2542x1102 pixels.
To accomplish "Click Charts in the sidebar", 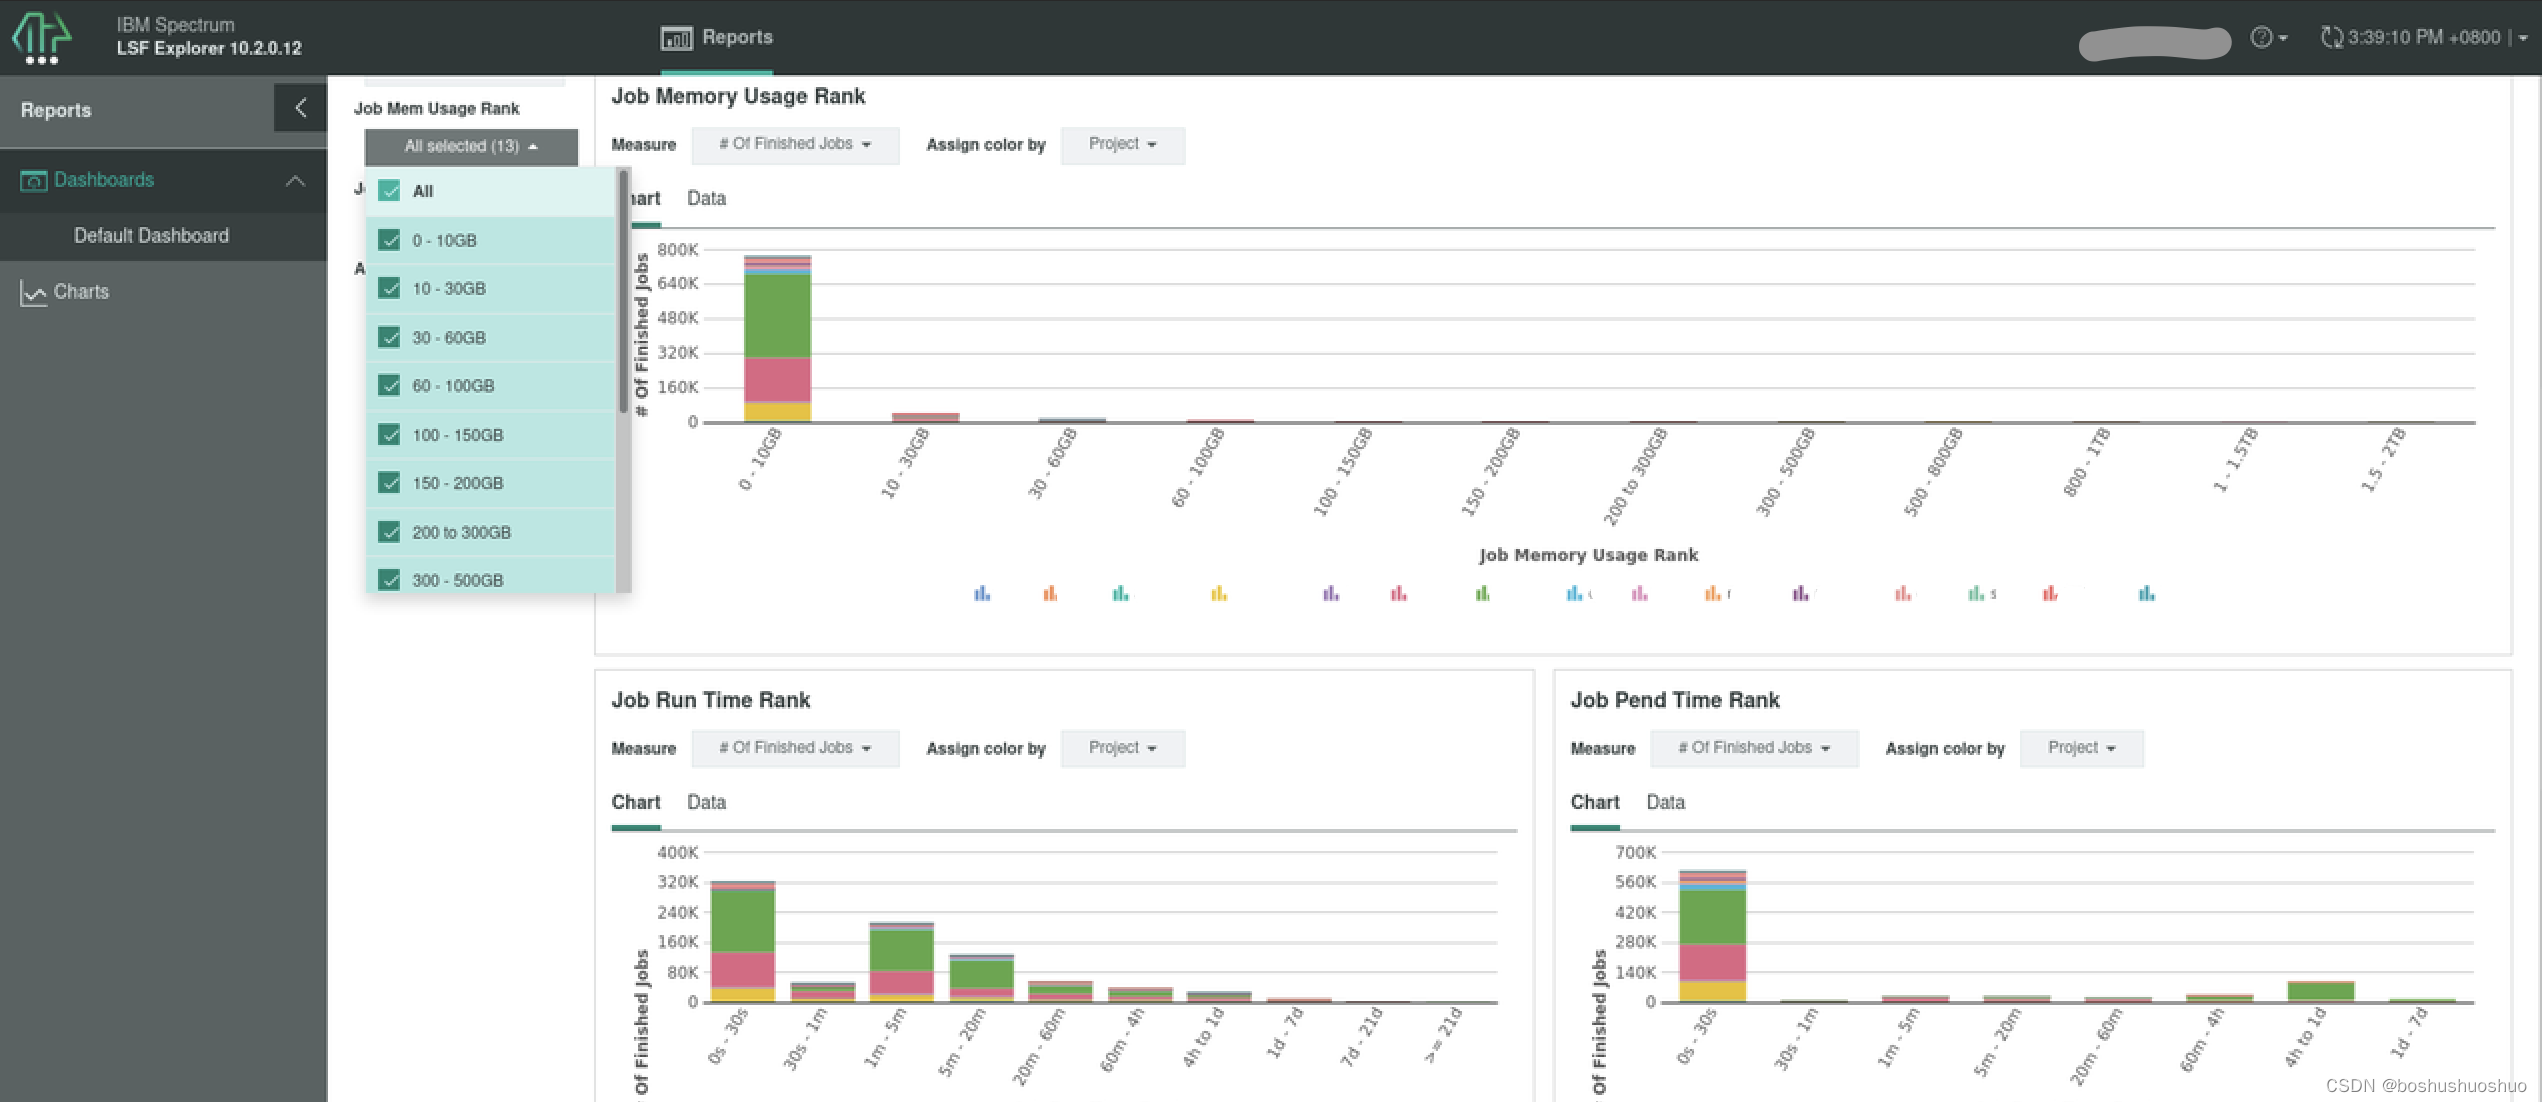I will [x=81, y=292].
